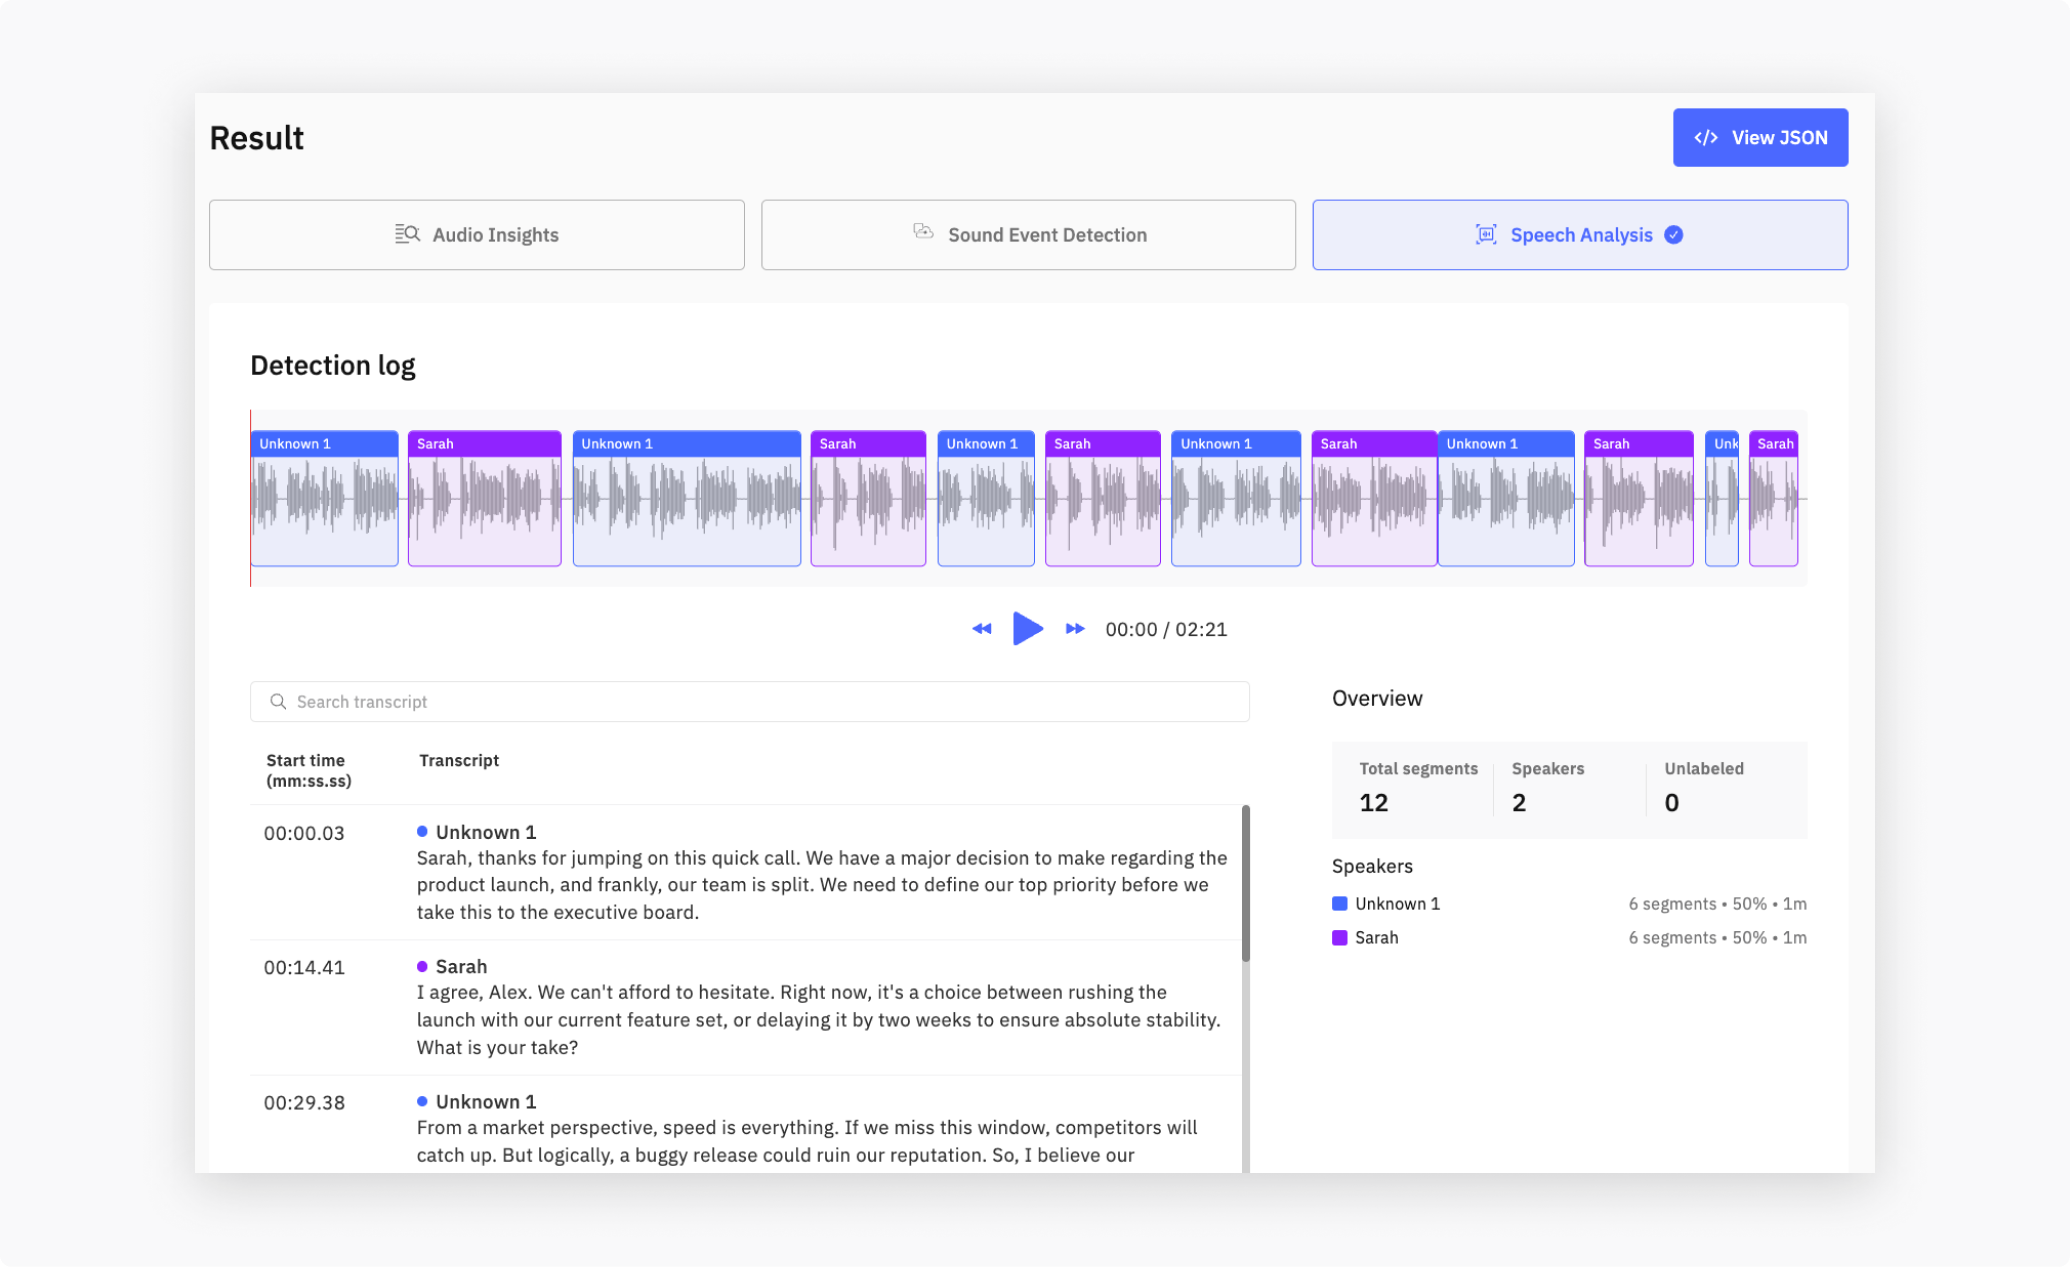Open the Sound Event Detection tab
This screenshot has height=1267, width=2070.
[1028, 235]
